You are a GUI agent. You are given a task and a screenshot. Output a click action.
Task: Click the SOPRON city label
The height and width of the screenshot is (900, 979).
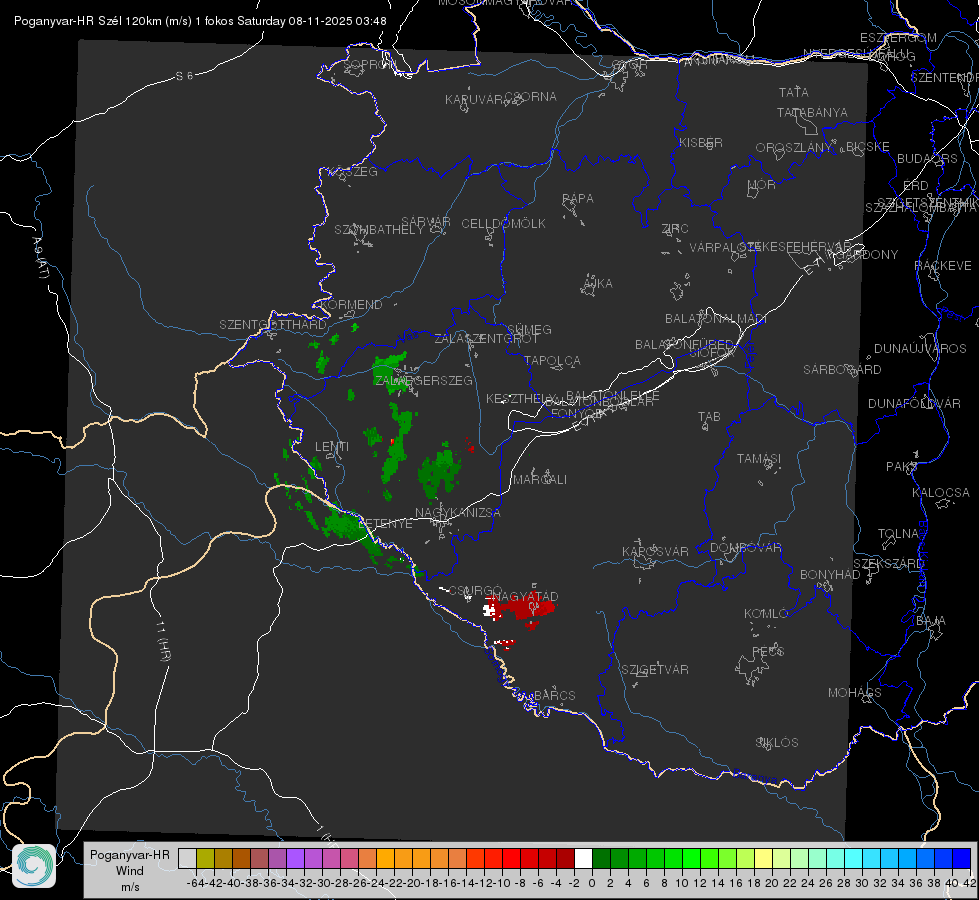click(370, 64)
